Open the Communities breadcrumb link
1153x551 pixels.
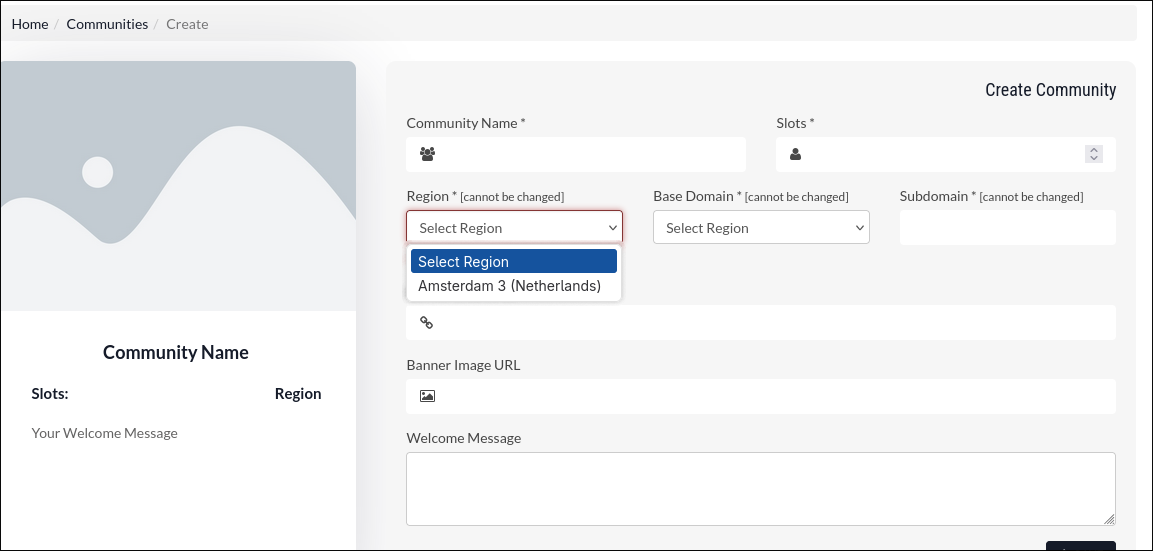click(107, 24)
